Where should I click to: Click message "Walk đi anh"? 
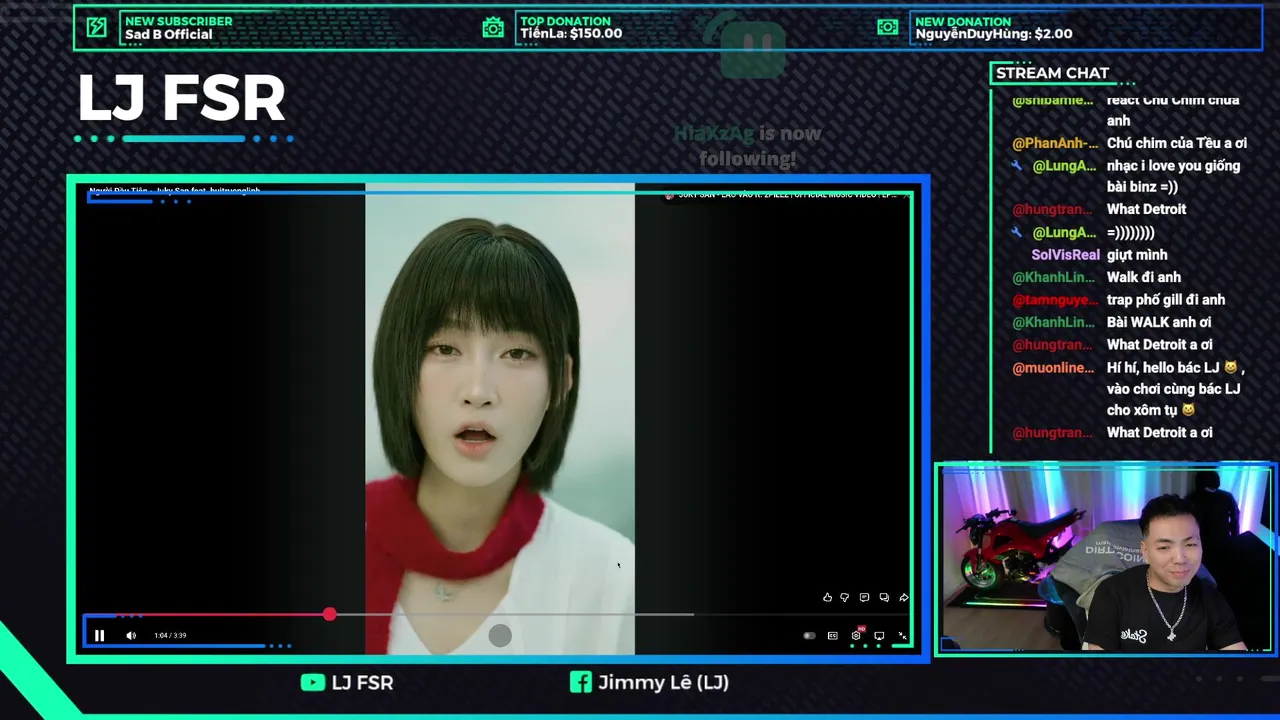click(1144, 277)
